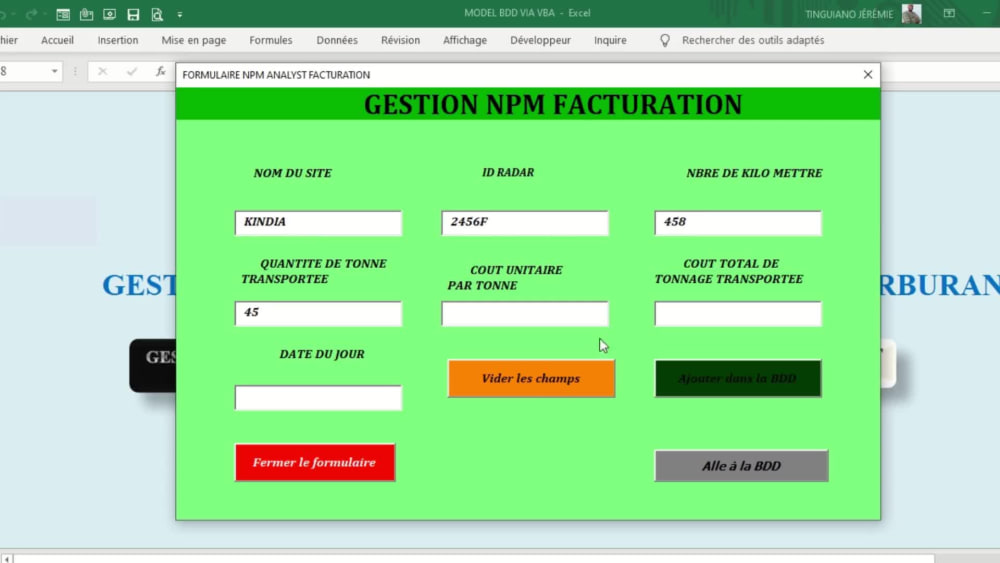Click the Save icon in the Quick Access Toolbar
The height and width of the screenshot is (563, 1000).
(x=133, y=14)
